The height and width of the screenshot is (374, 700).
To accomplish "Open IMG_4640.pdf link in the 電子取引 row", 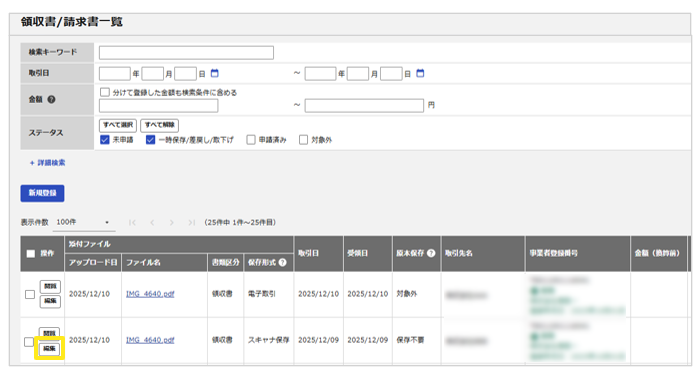I will [150, 294].
